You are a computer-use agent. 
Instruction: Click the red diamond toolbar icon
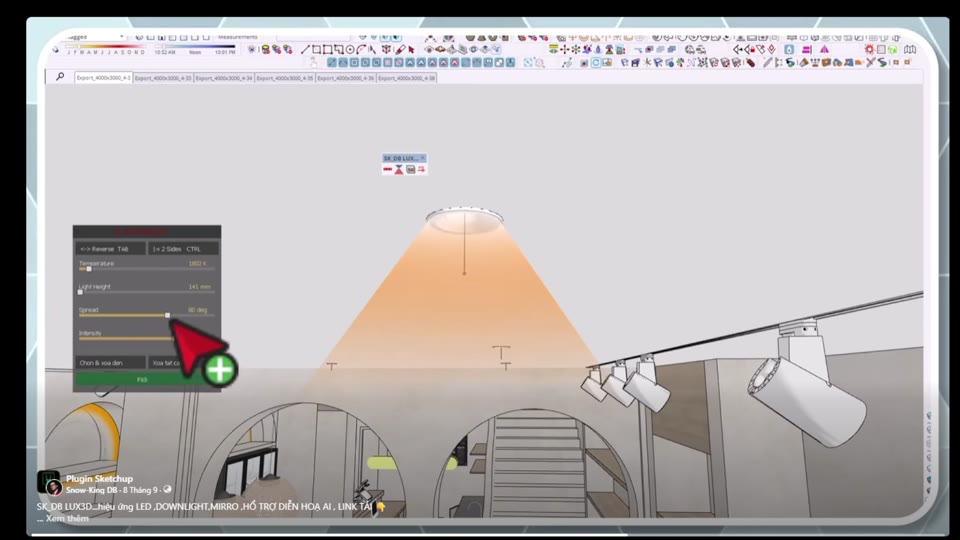coord(771,49)
